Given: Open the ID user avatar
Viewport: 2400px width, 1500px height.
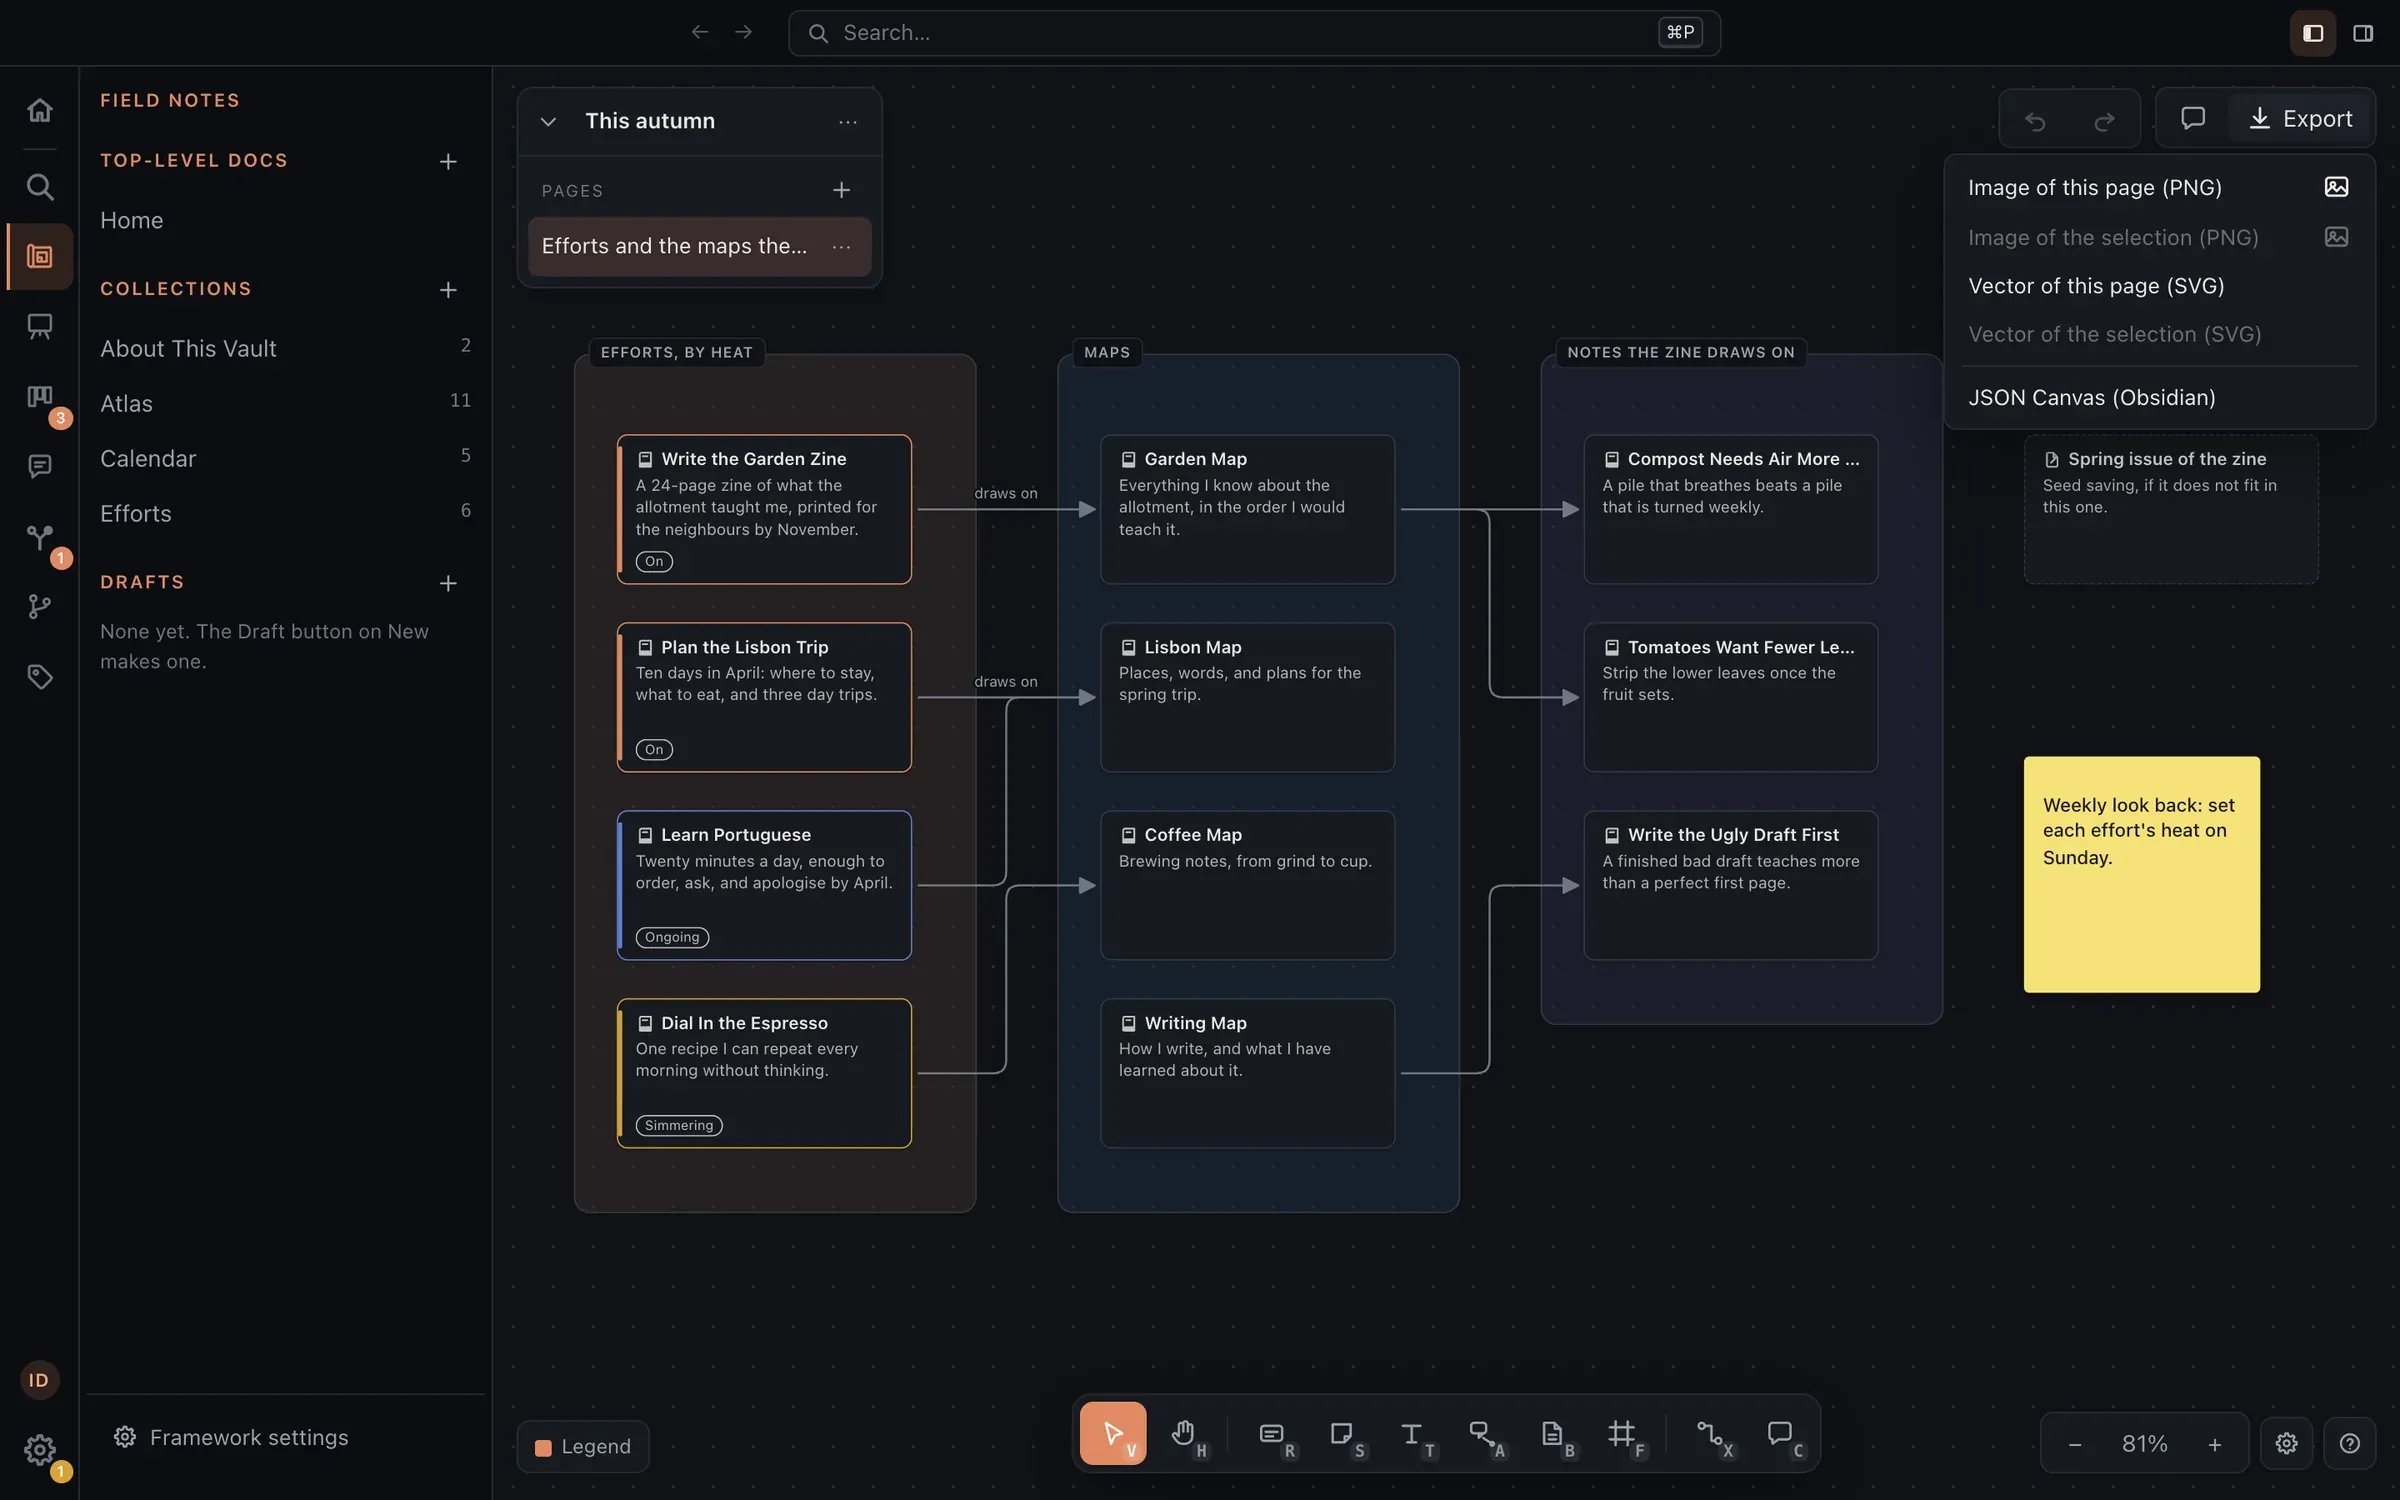Looking at the screenshot, I should 39,1380.
